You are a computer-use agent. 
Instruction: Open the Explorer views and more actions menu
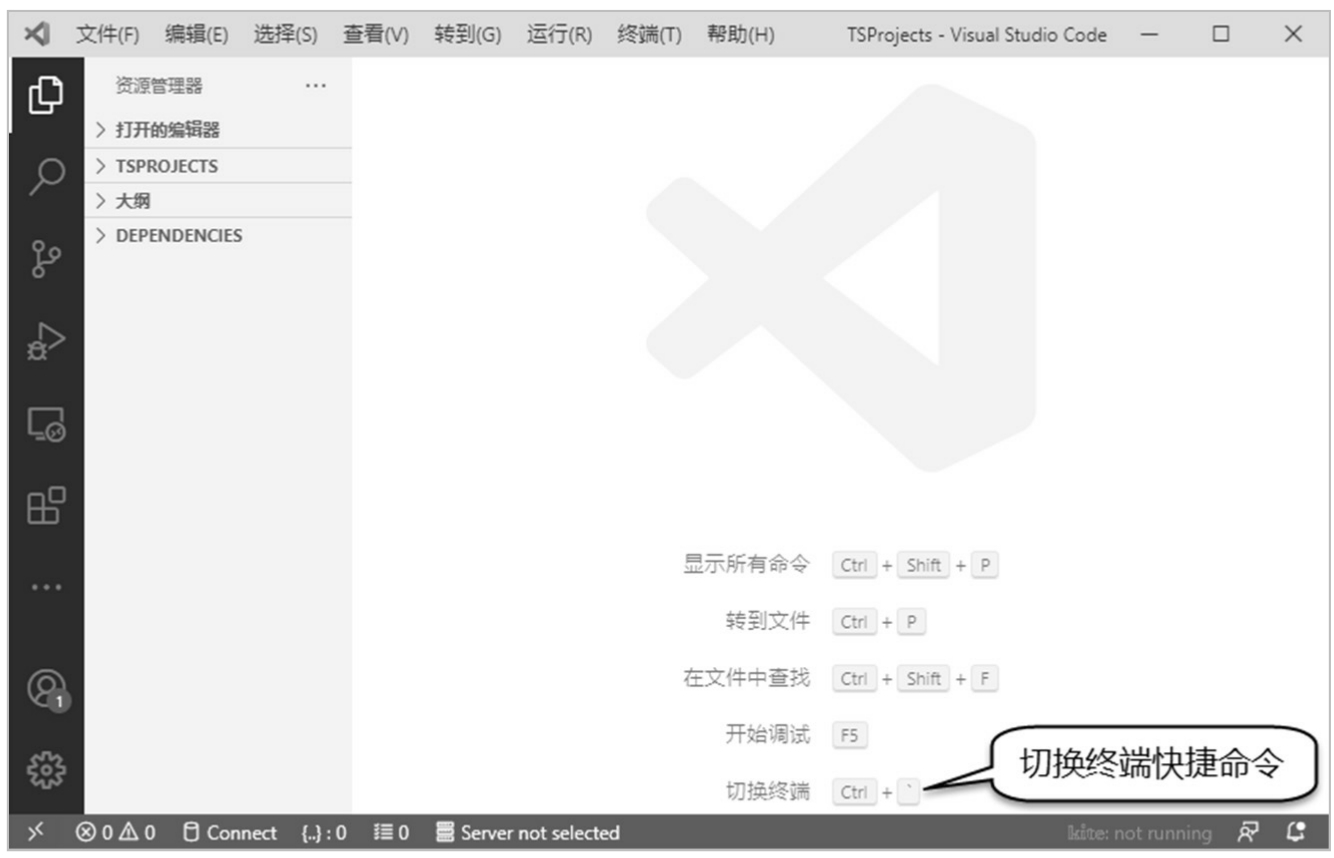click(x=316, y=86)
